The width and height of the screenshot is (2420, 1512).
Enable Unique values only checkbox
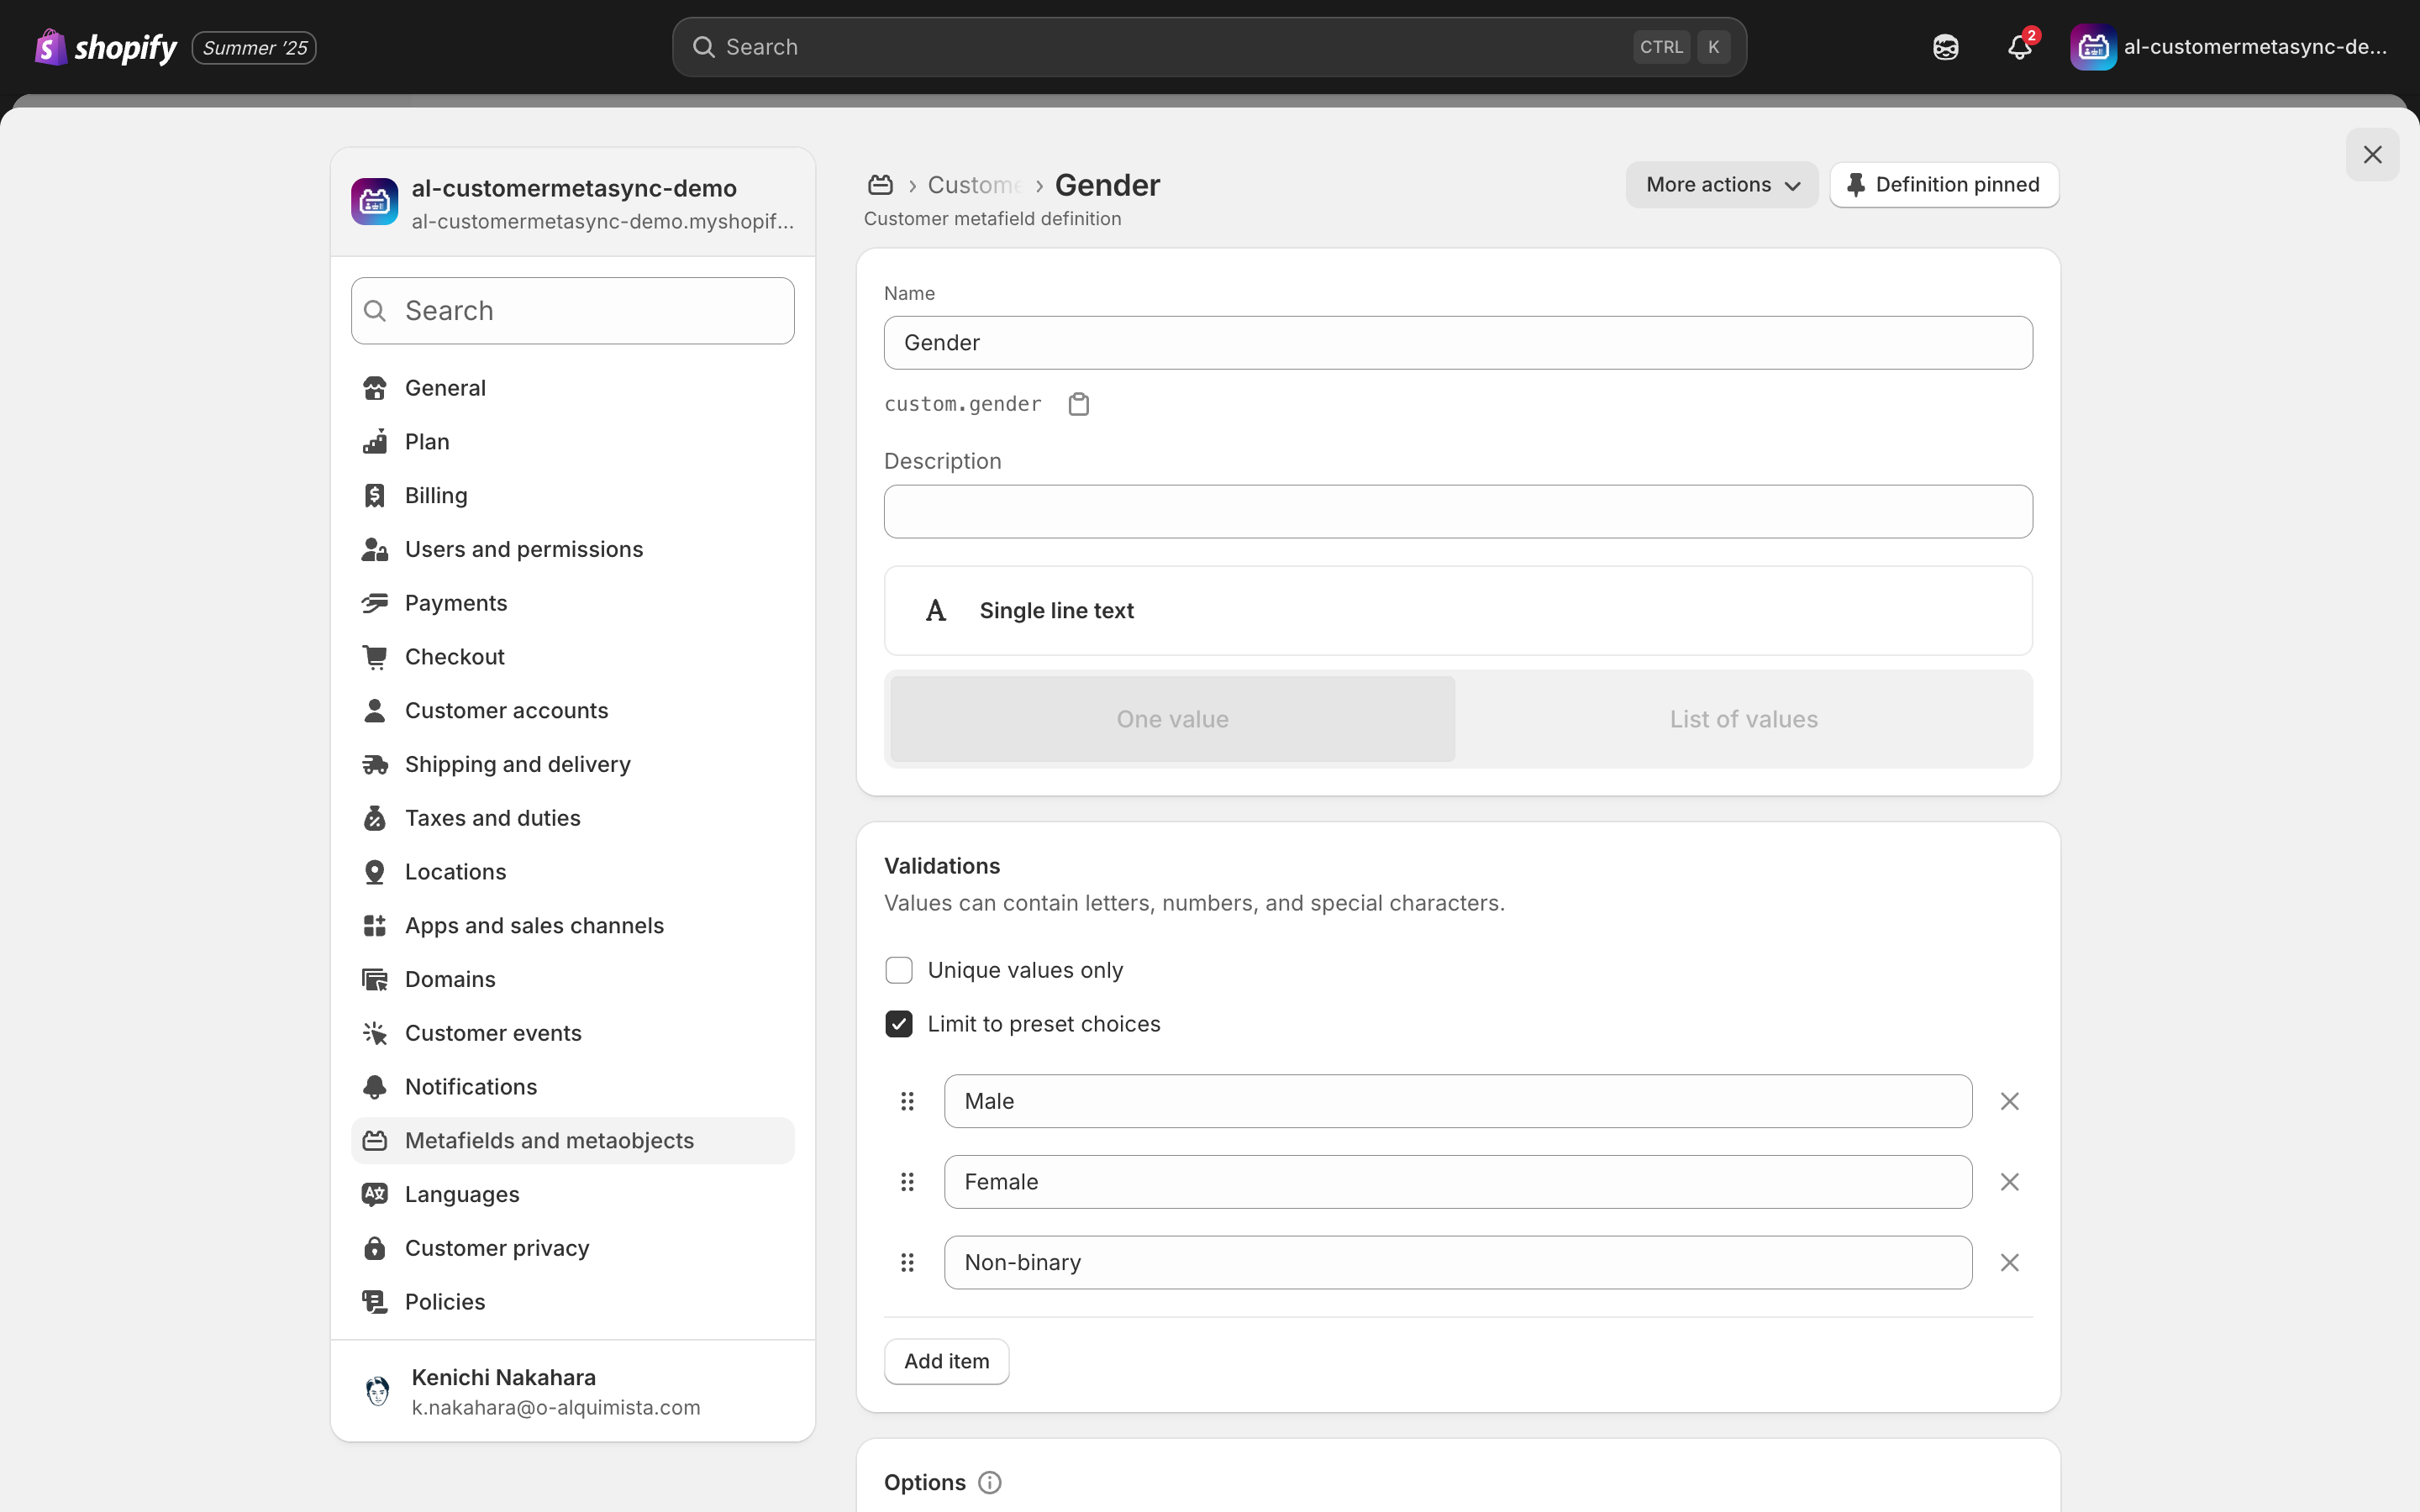898,970
